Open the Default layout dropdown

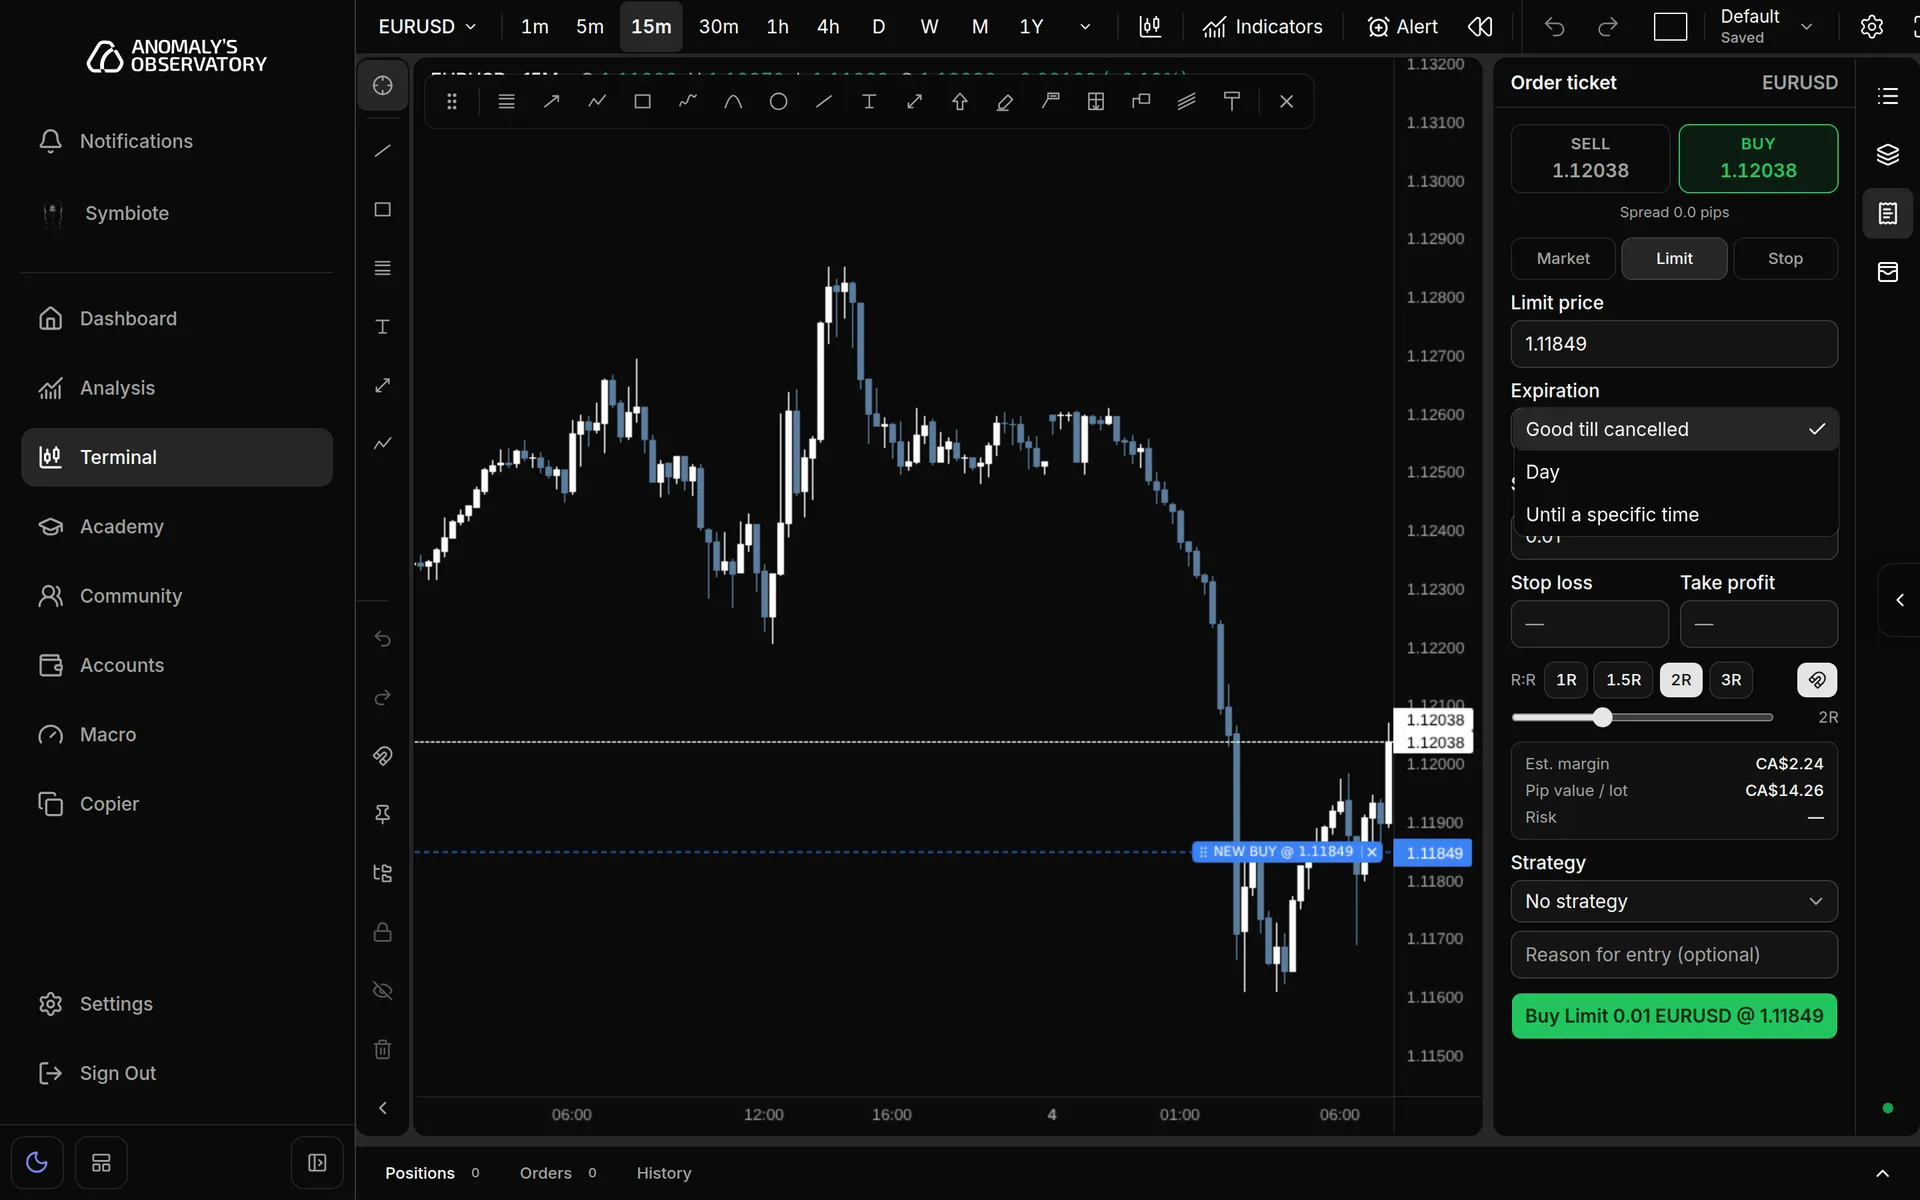(x=1766, y=27)
